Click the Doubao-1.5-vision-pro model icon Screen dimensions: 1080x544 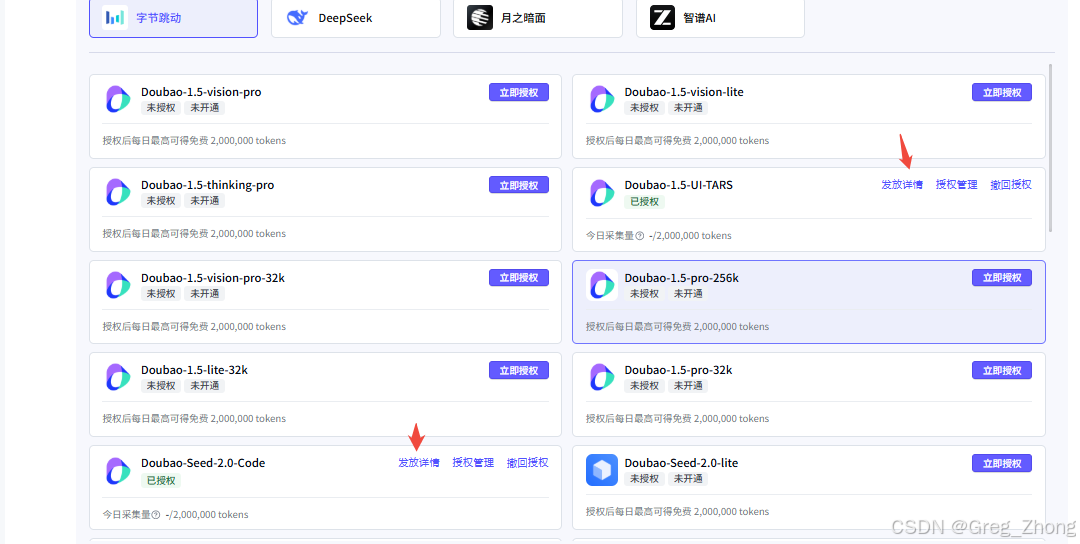[x=118, y=99]
